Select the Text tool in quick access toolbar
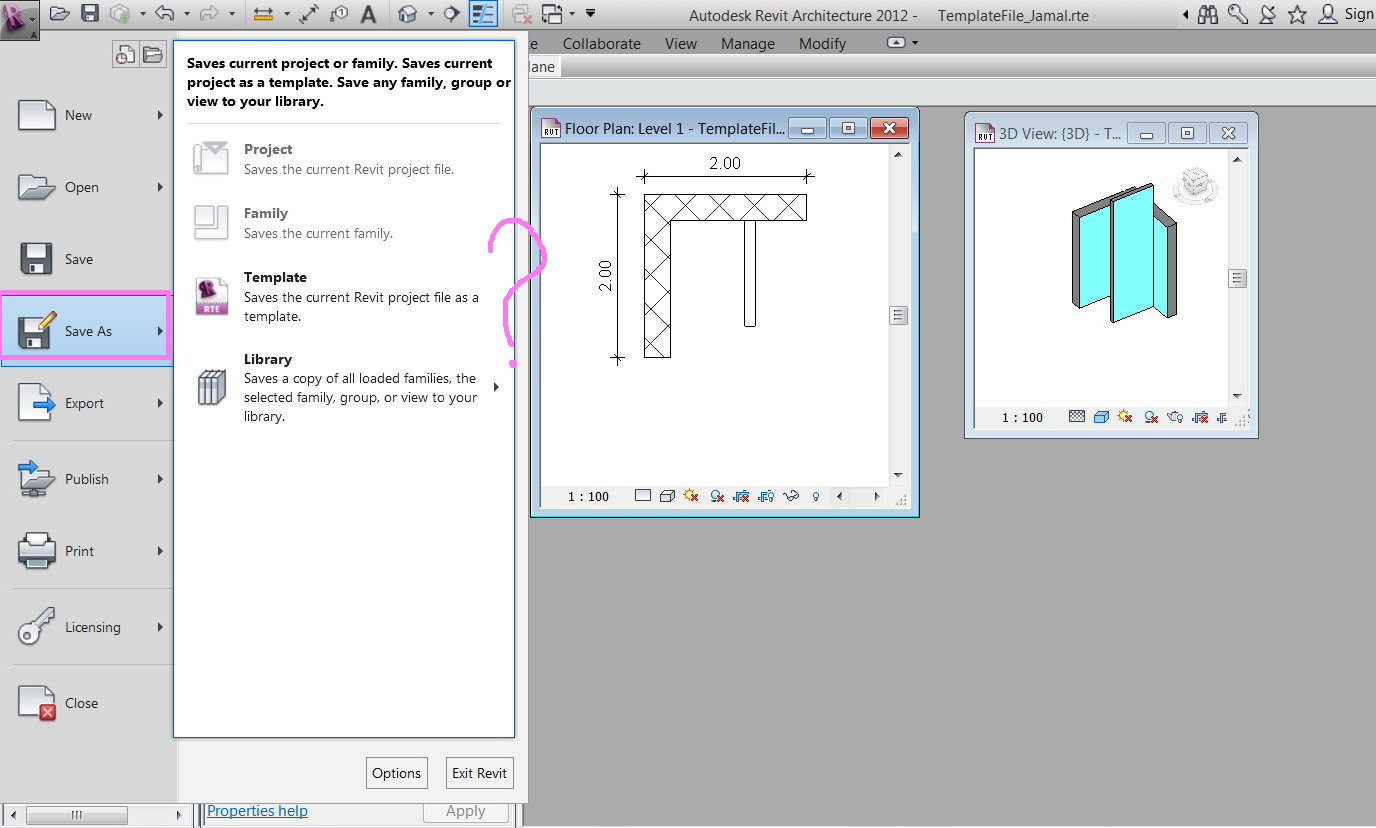The width and height of the screenshot is (1376, 828). point(369,14)
